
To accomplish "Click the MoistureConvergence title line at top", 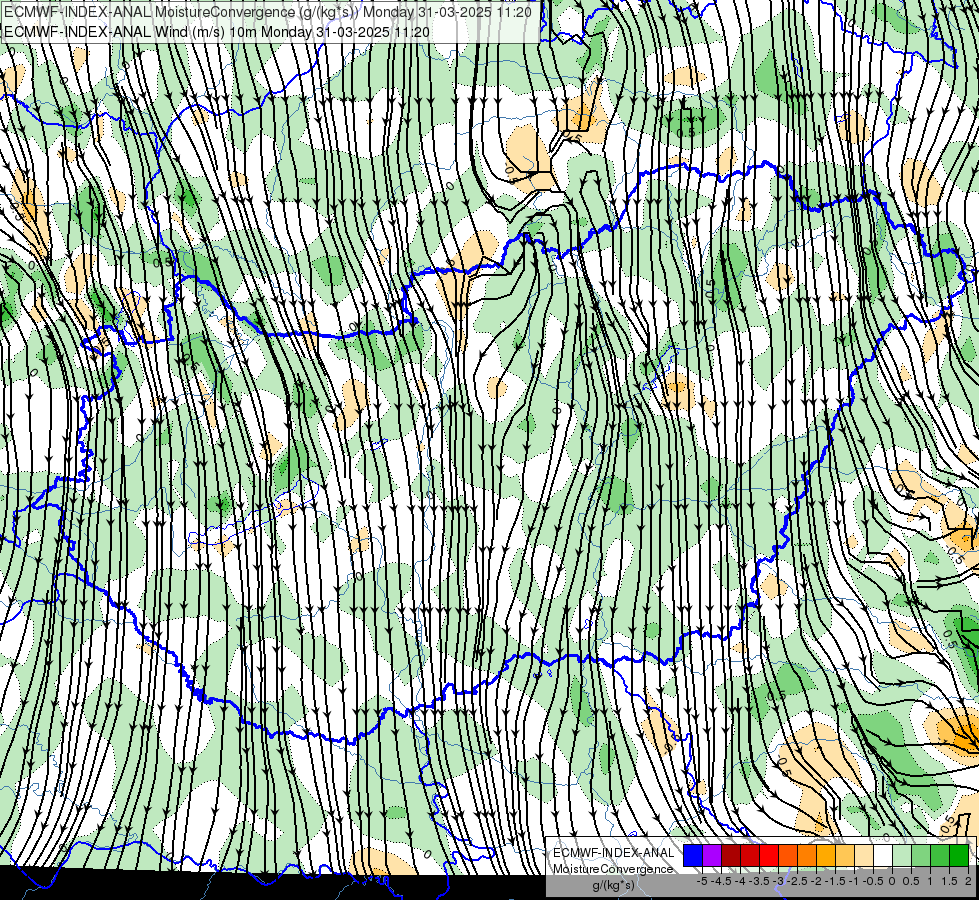I will pyautogui.click(x=268, y=11).
